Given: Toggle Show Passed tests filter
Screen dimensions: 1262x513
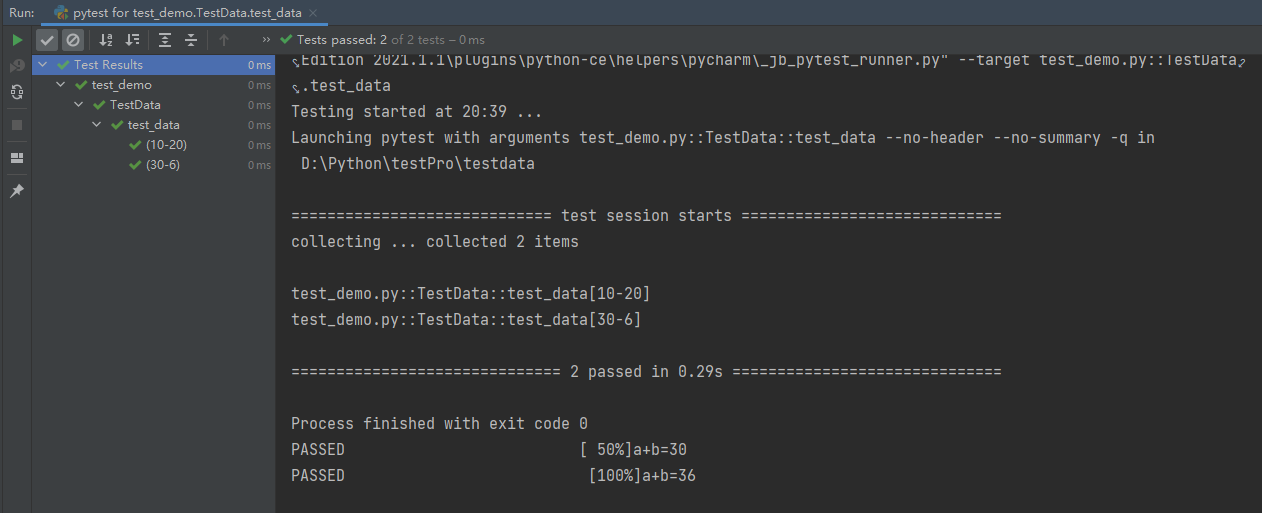Looking at the screenshot, I should [x=47, y=40].
